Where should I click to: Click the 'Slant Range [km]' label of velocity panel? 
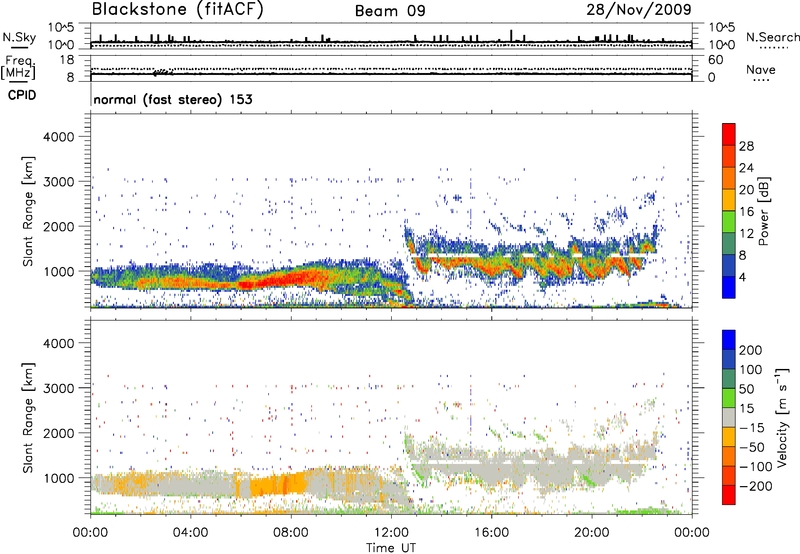[x=28, y=418]
